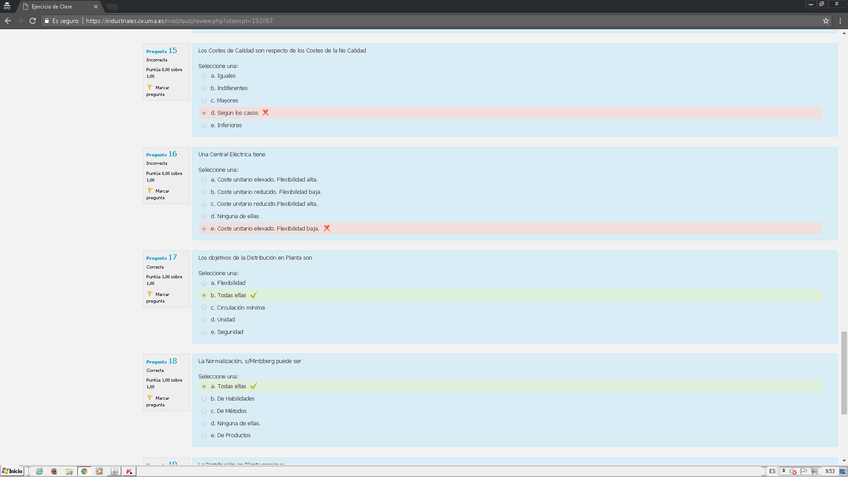Reload the page with the refresh icon
The image size is (848, 477).
tap(33, 20)
